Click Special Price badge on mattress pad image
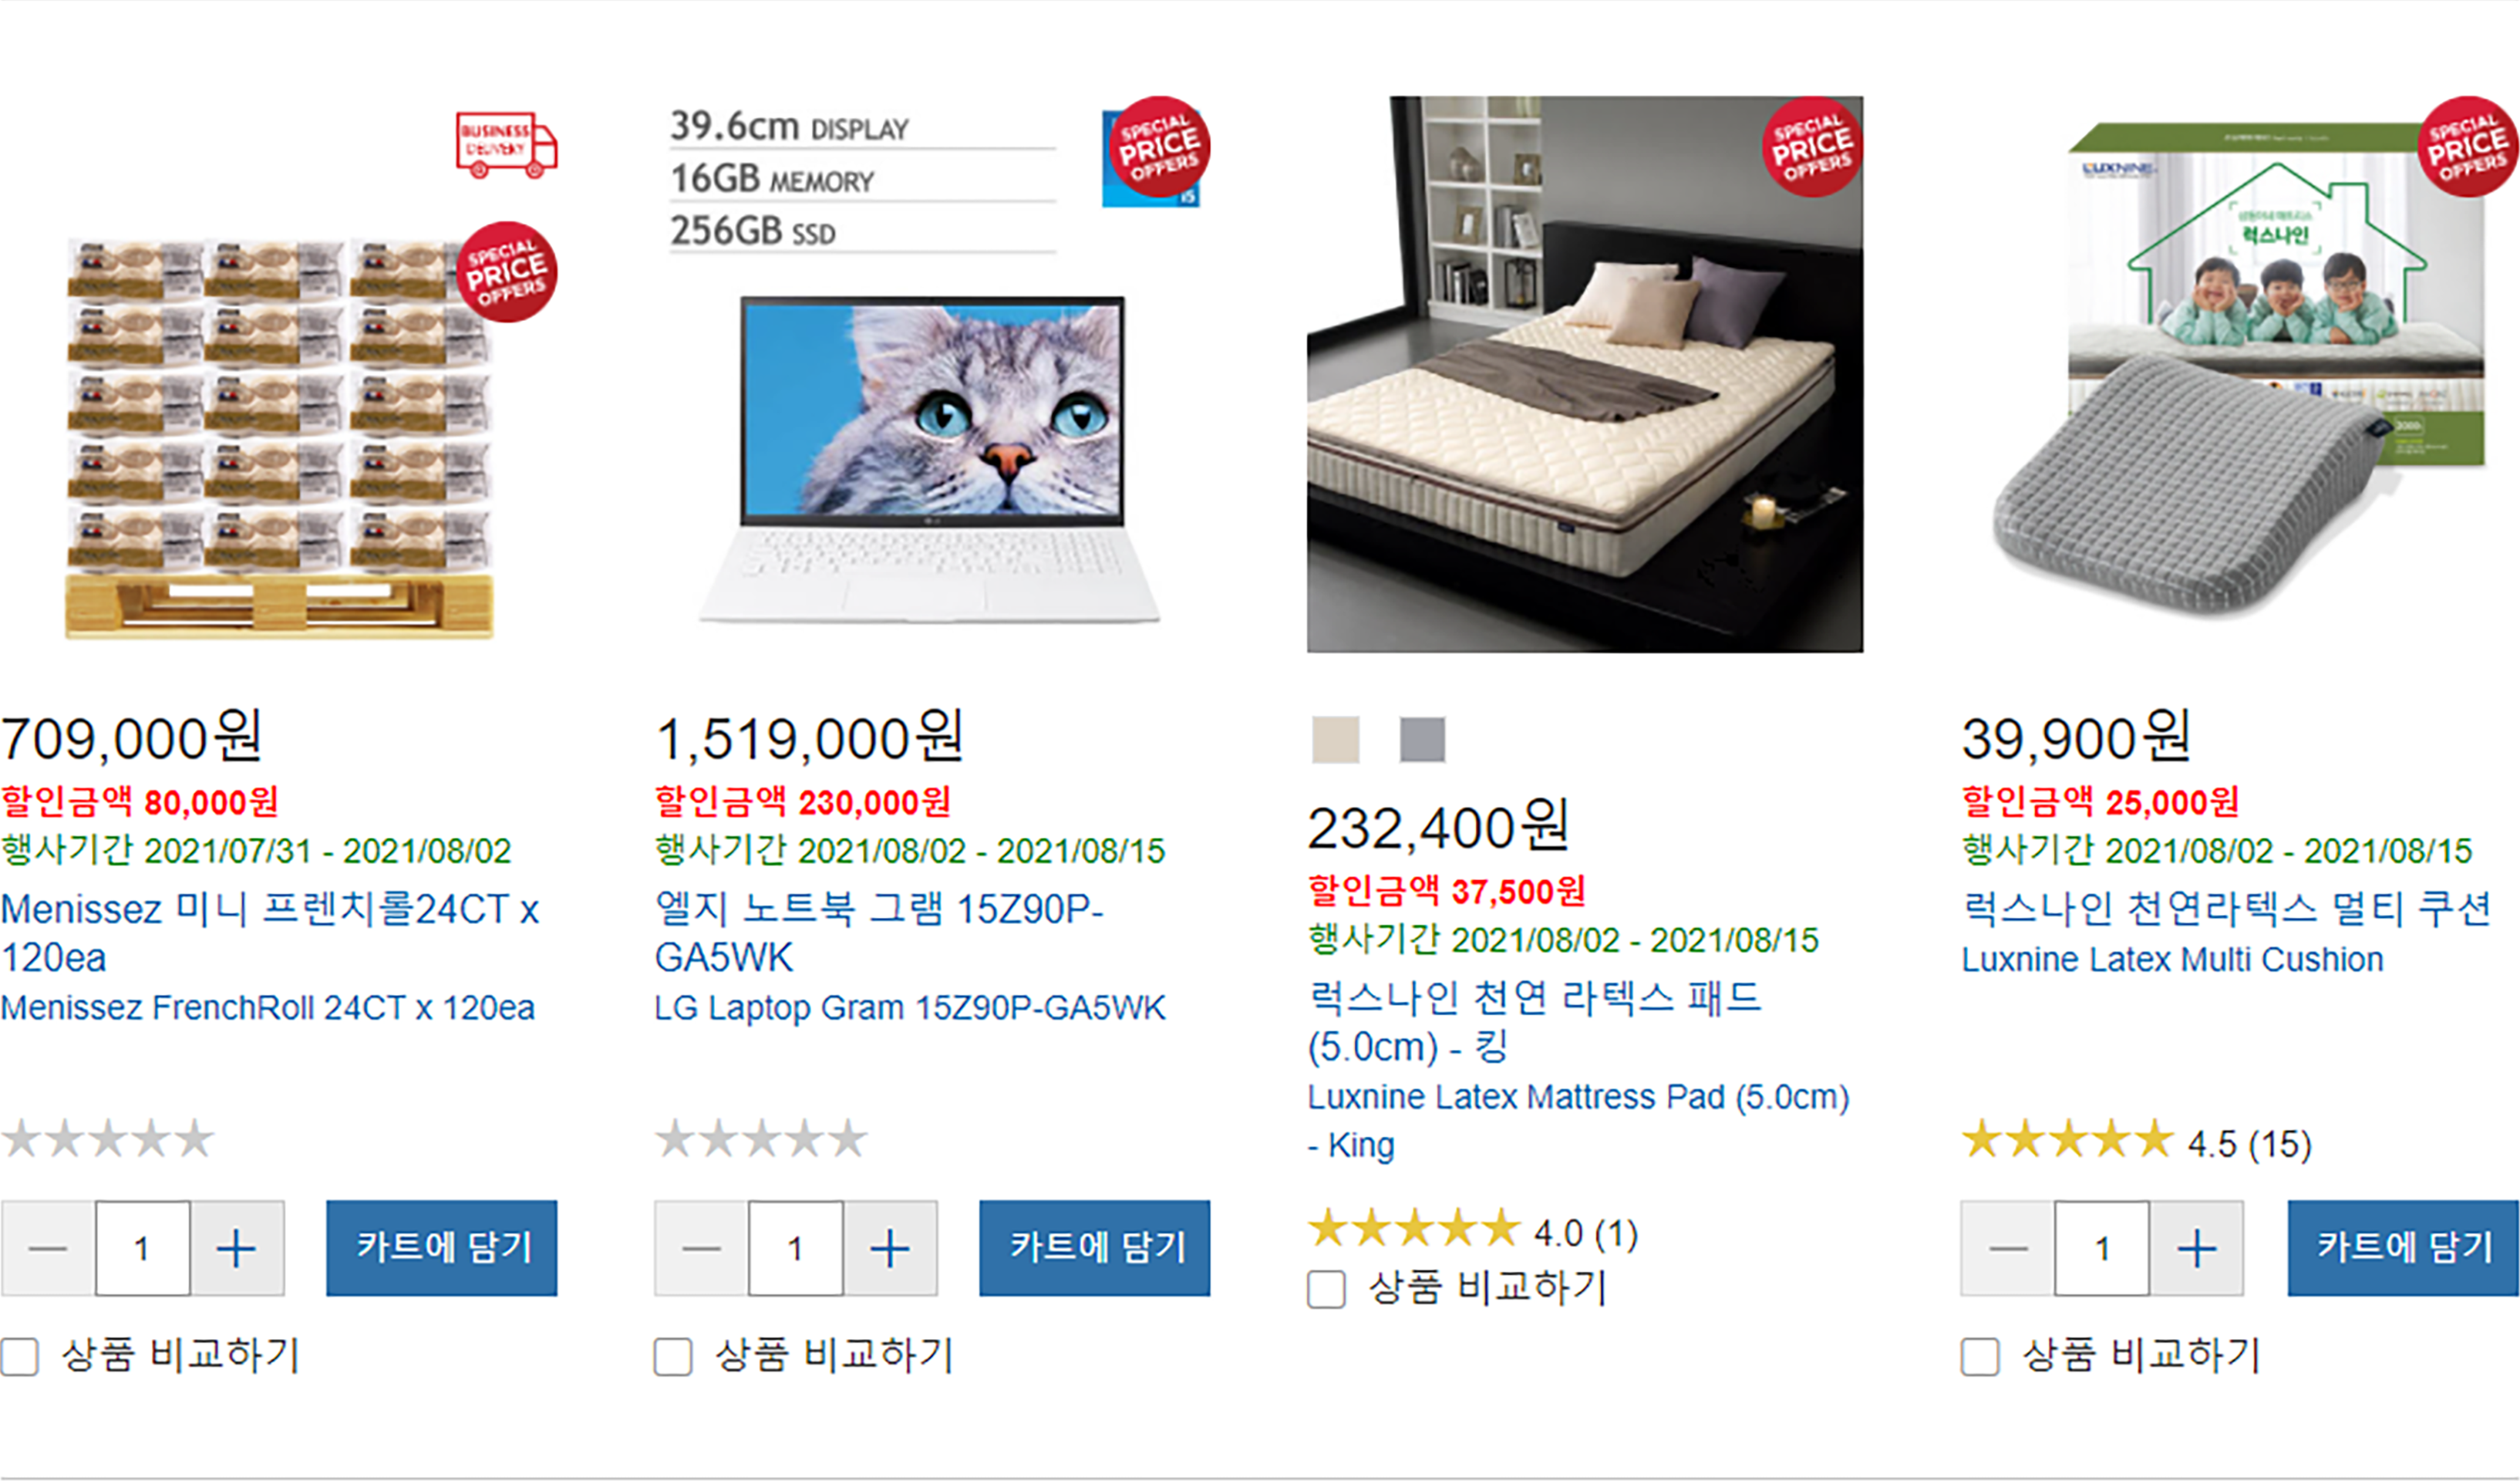The height and width of the screenshot is (1481, 2520). pyautogui.click(x=1812, y=147)
